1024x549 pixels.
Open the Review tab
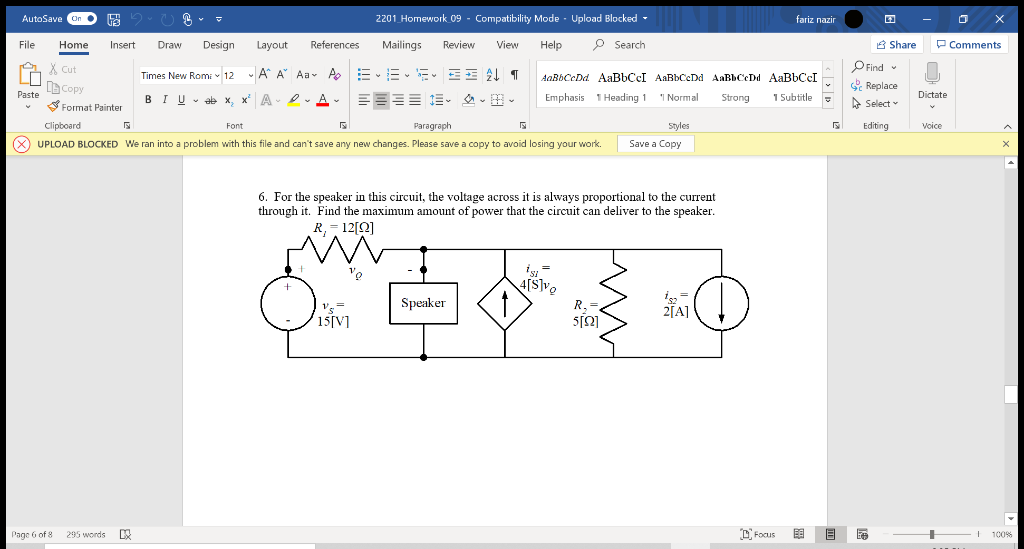tap(458, 44)
